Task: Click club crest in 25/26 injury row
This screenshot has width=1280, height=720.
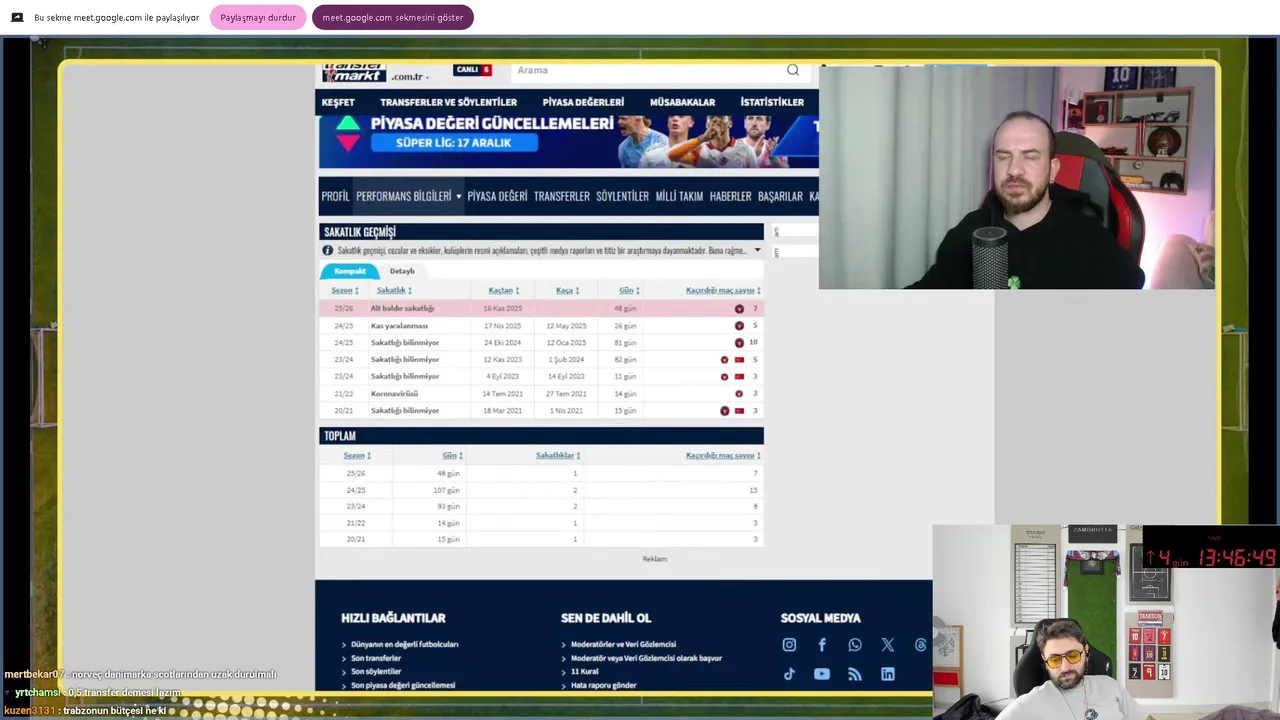Action: tap(739, 309)
